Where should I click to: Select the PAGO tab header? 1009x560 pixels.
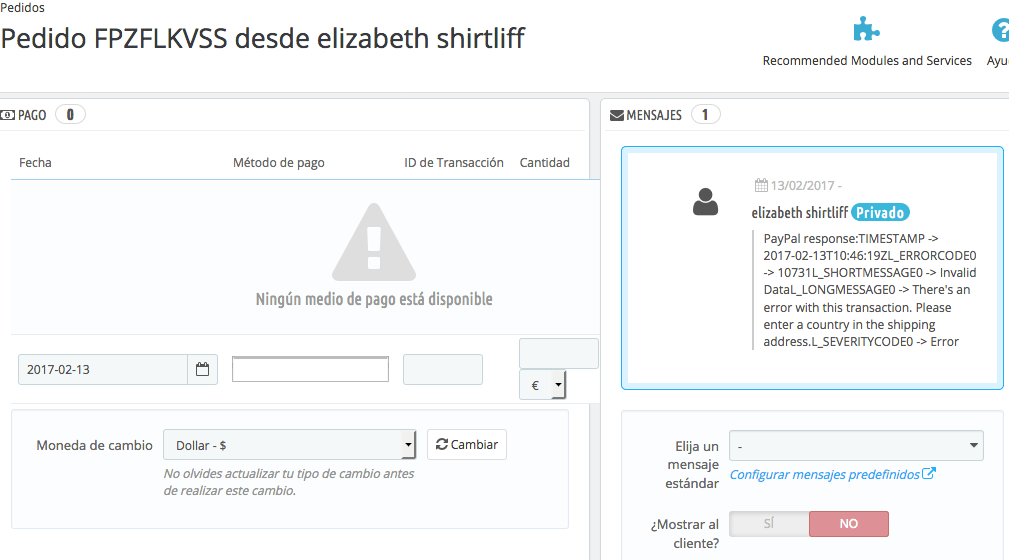(x=32, y=115)
